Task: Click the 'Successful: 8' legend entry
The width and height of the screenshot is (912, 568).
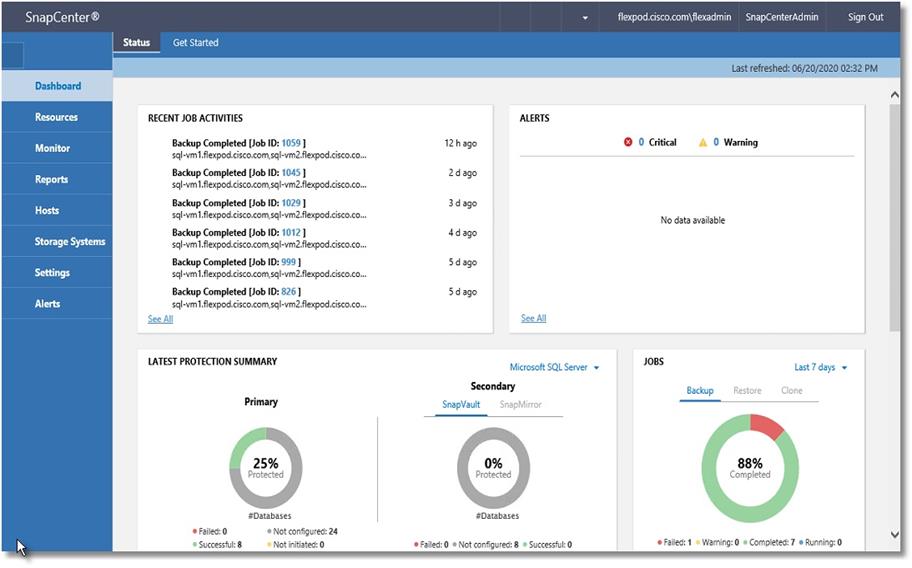Action: [x=217, y=545]
